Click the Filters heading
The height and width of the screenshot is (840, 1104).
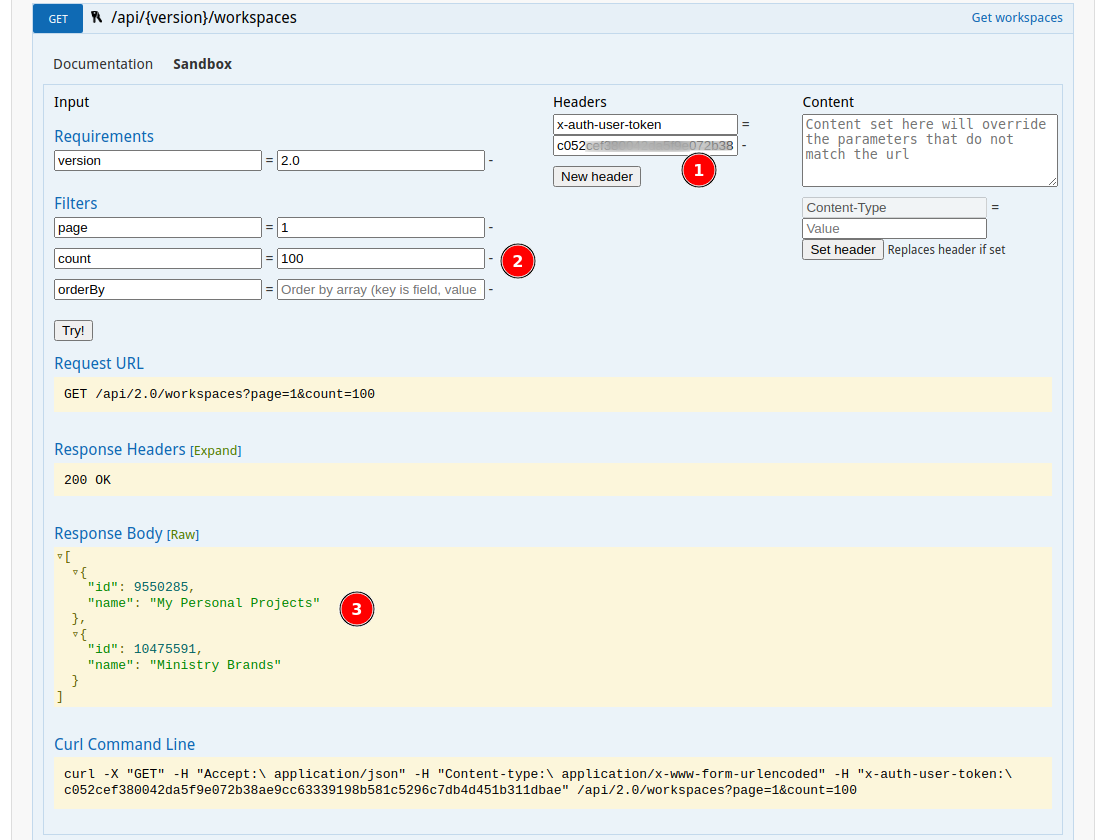click(x=75, y=203)
